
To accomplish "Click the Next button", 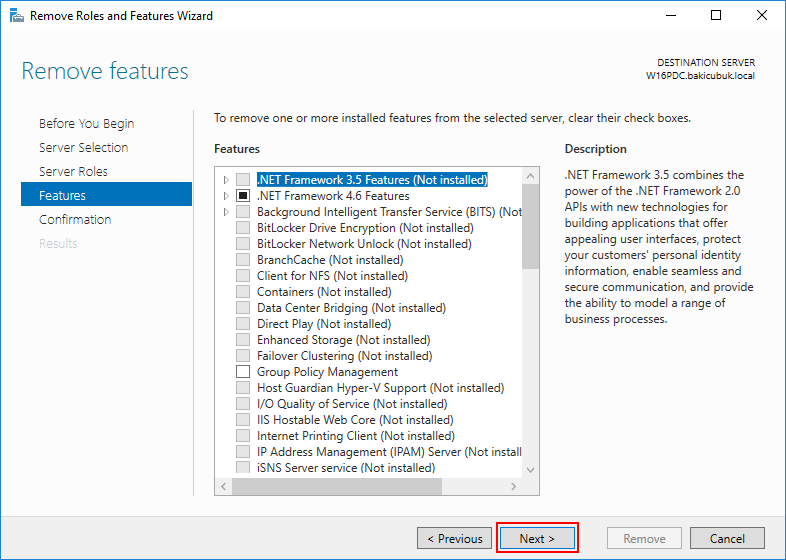I will point(537,538).
